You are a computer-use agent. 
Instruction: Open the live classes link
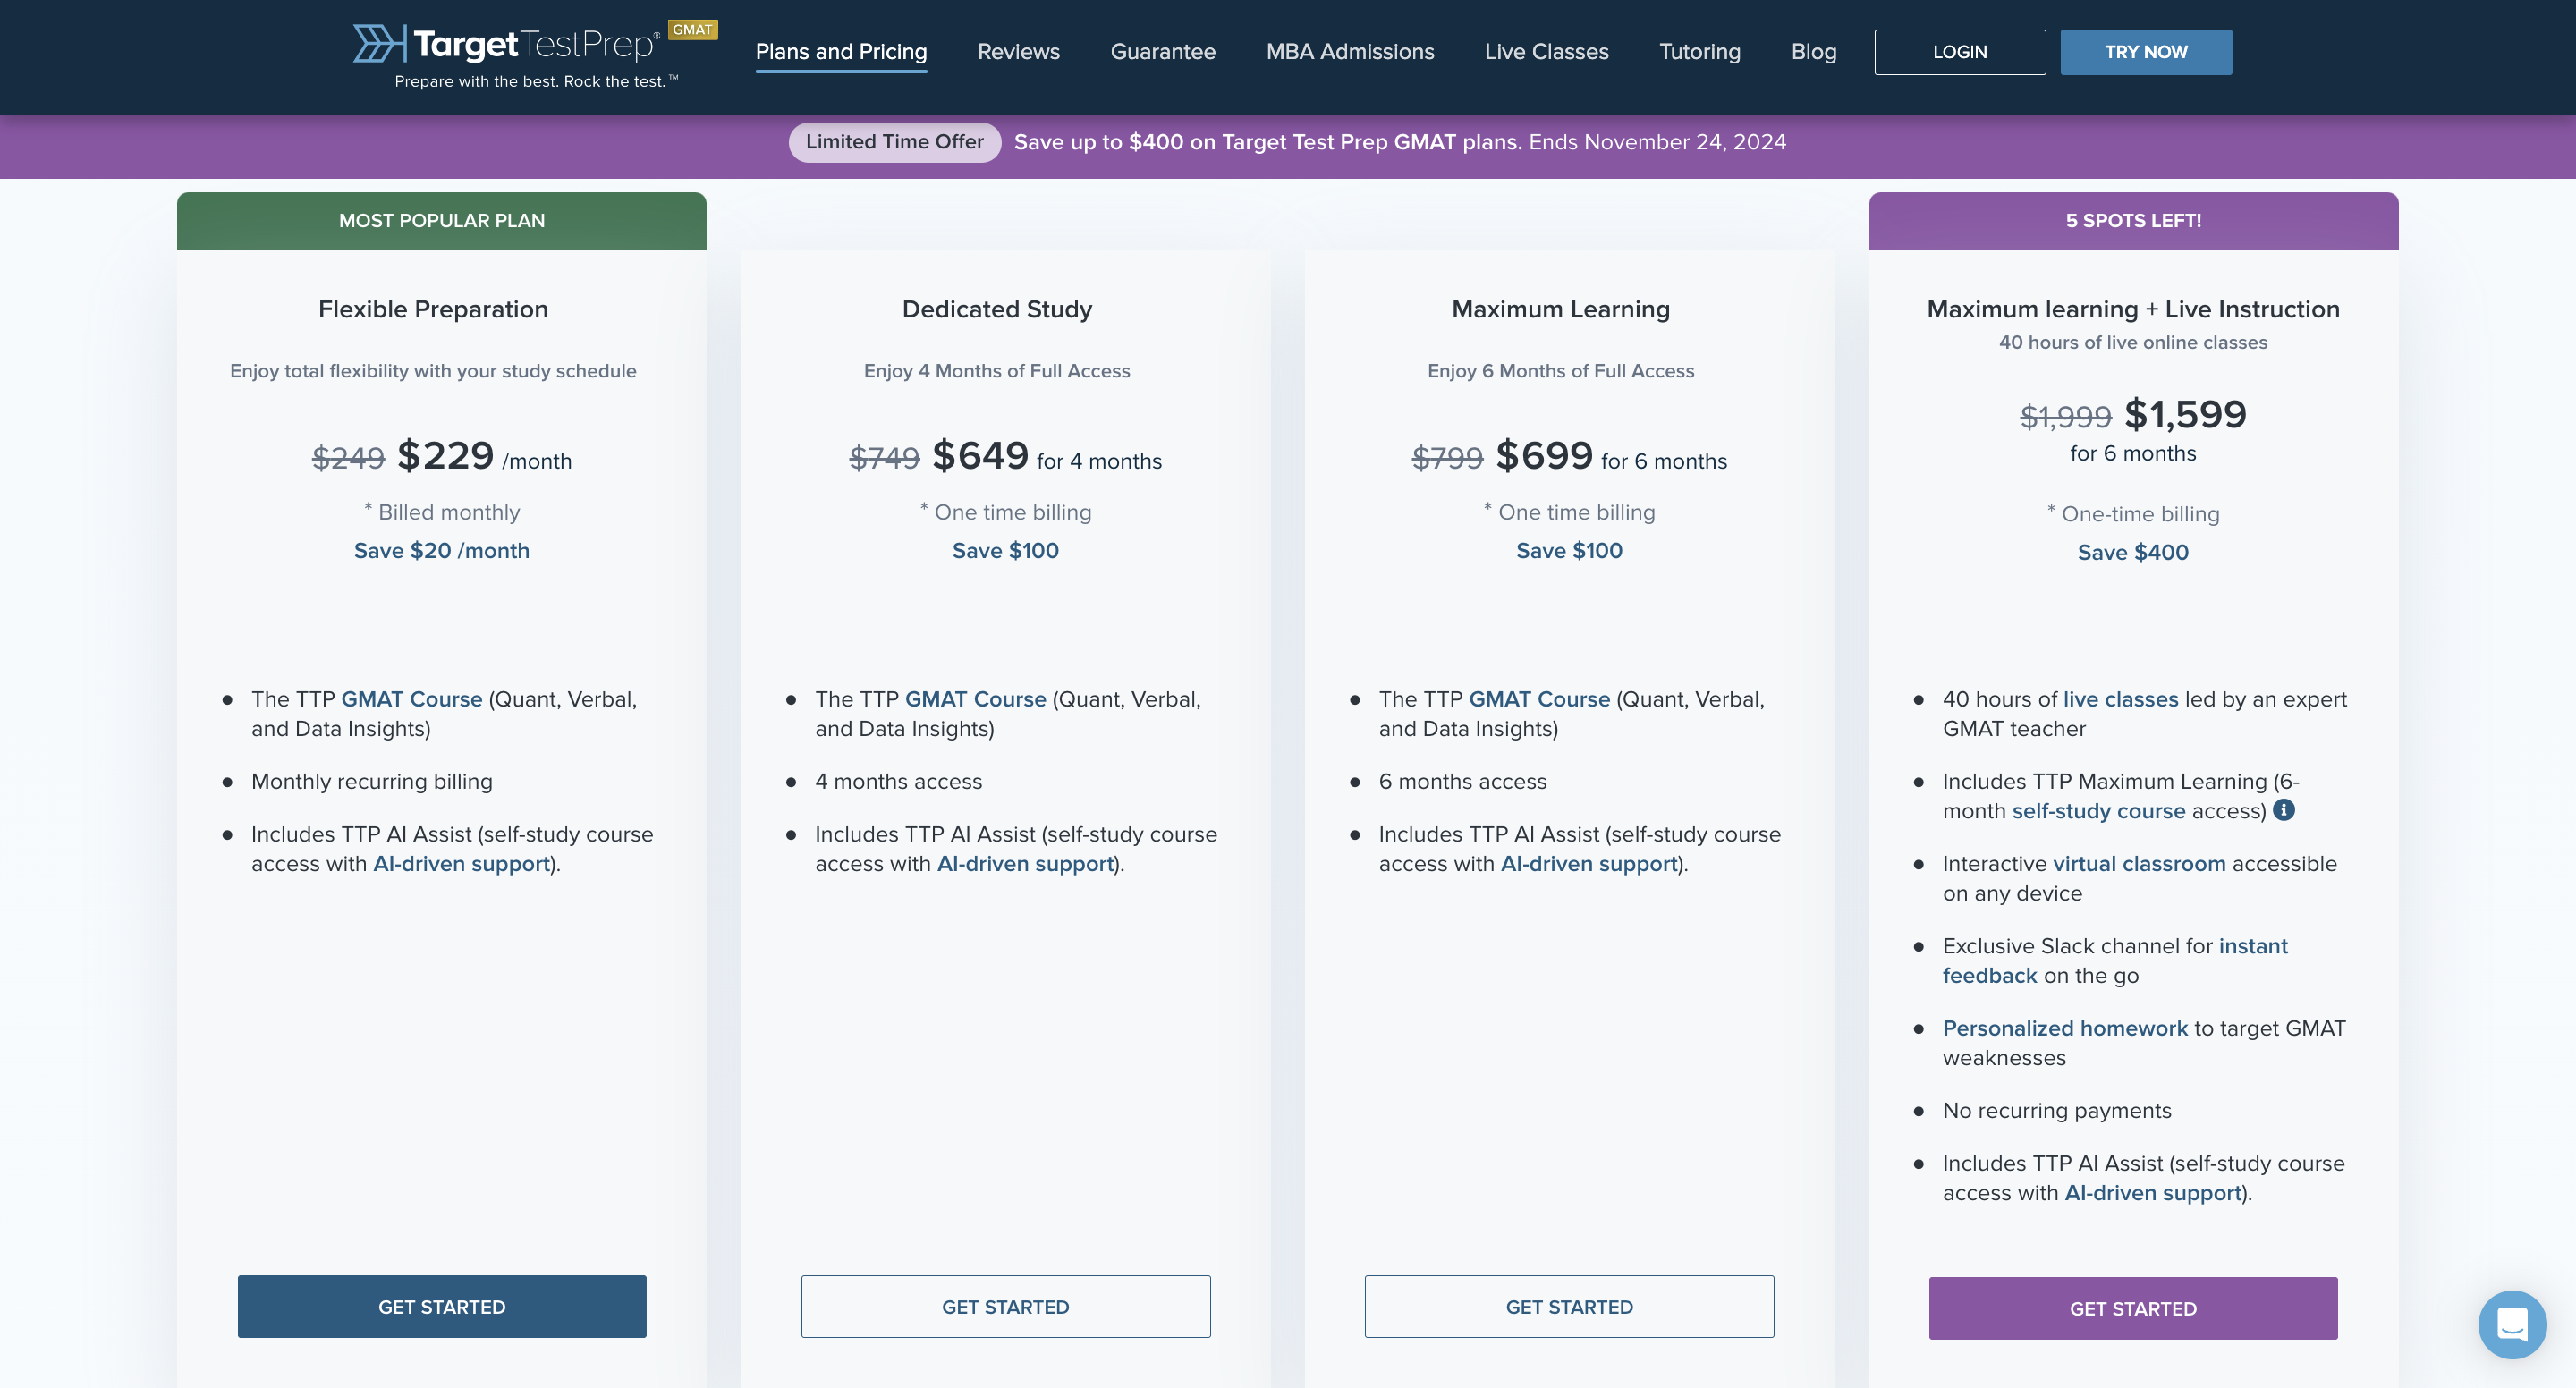(x=2119, y=699)
